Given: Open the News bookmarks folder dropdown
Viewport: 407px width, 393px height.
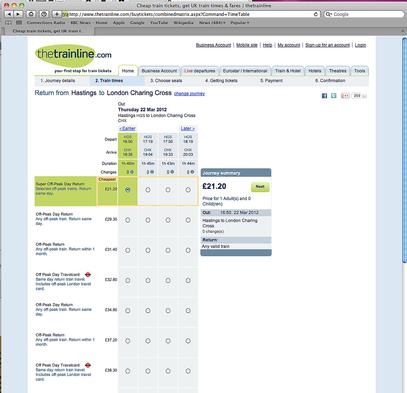Looking at the screenshot, I should pyautogui.click(x=212, y=23).
